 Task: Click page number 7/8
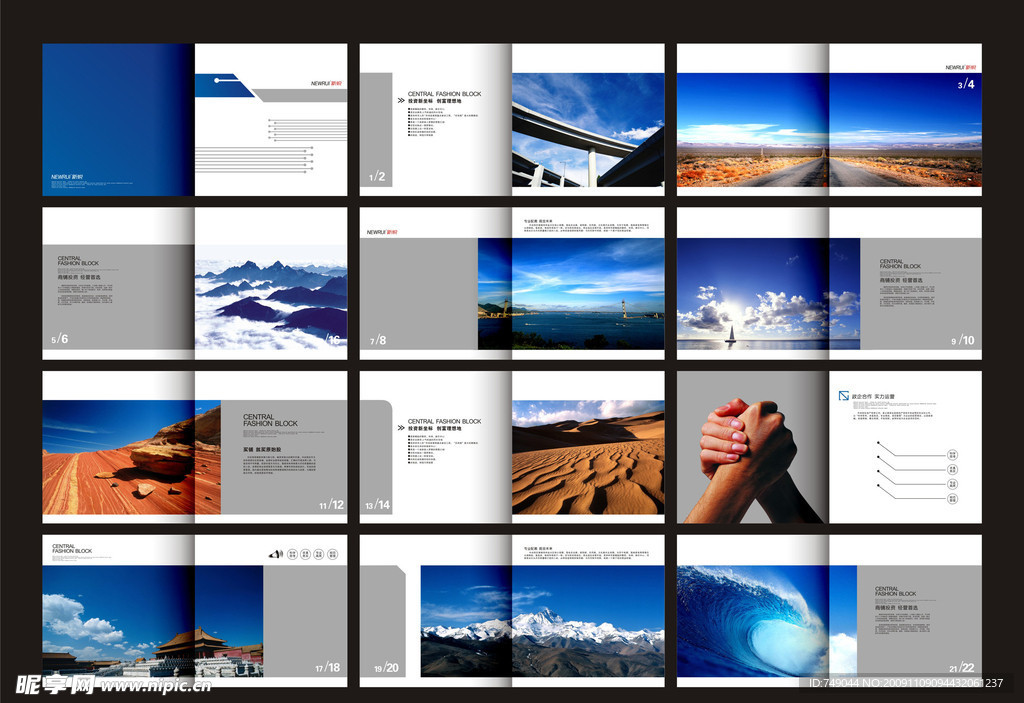tap(378, 340)
